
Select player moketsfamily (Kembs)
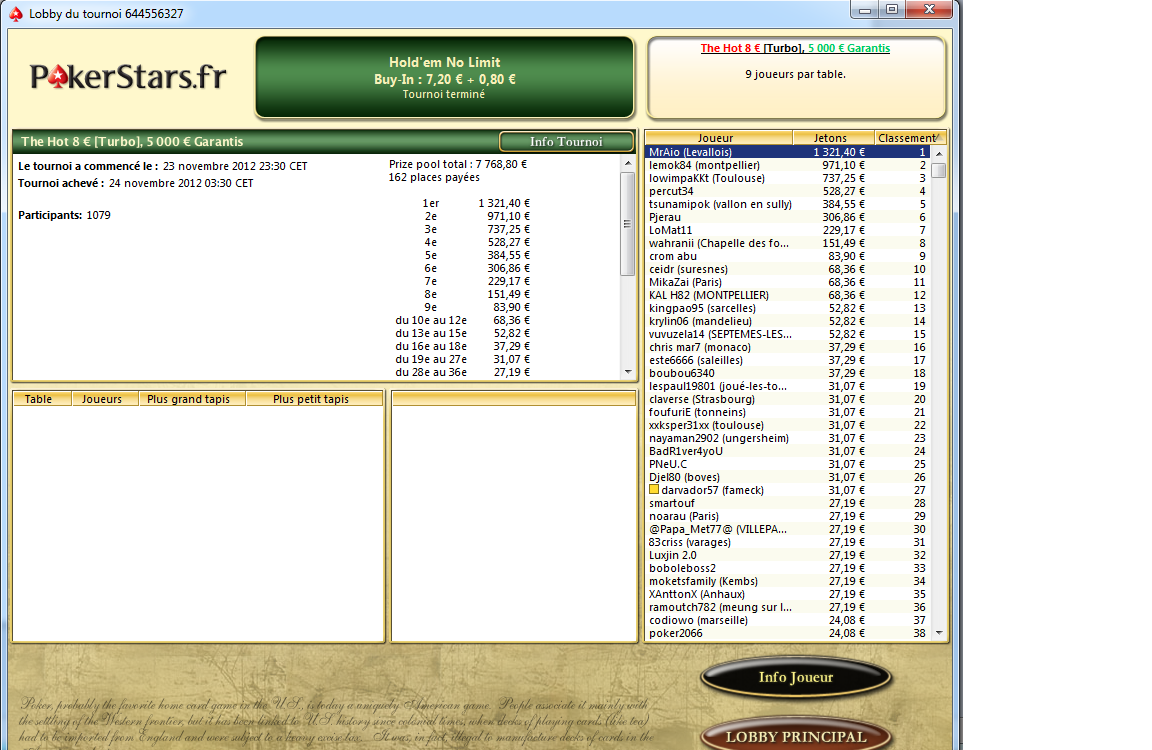click(x=787, y=581)
